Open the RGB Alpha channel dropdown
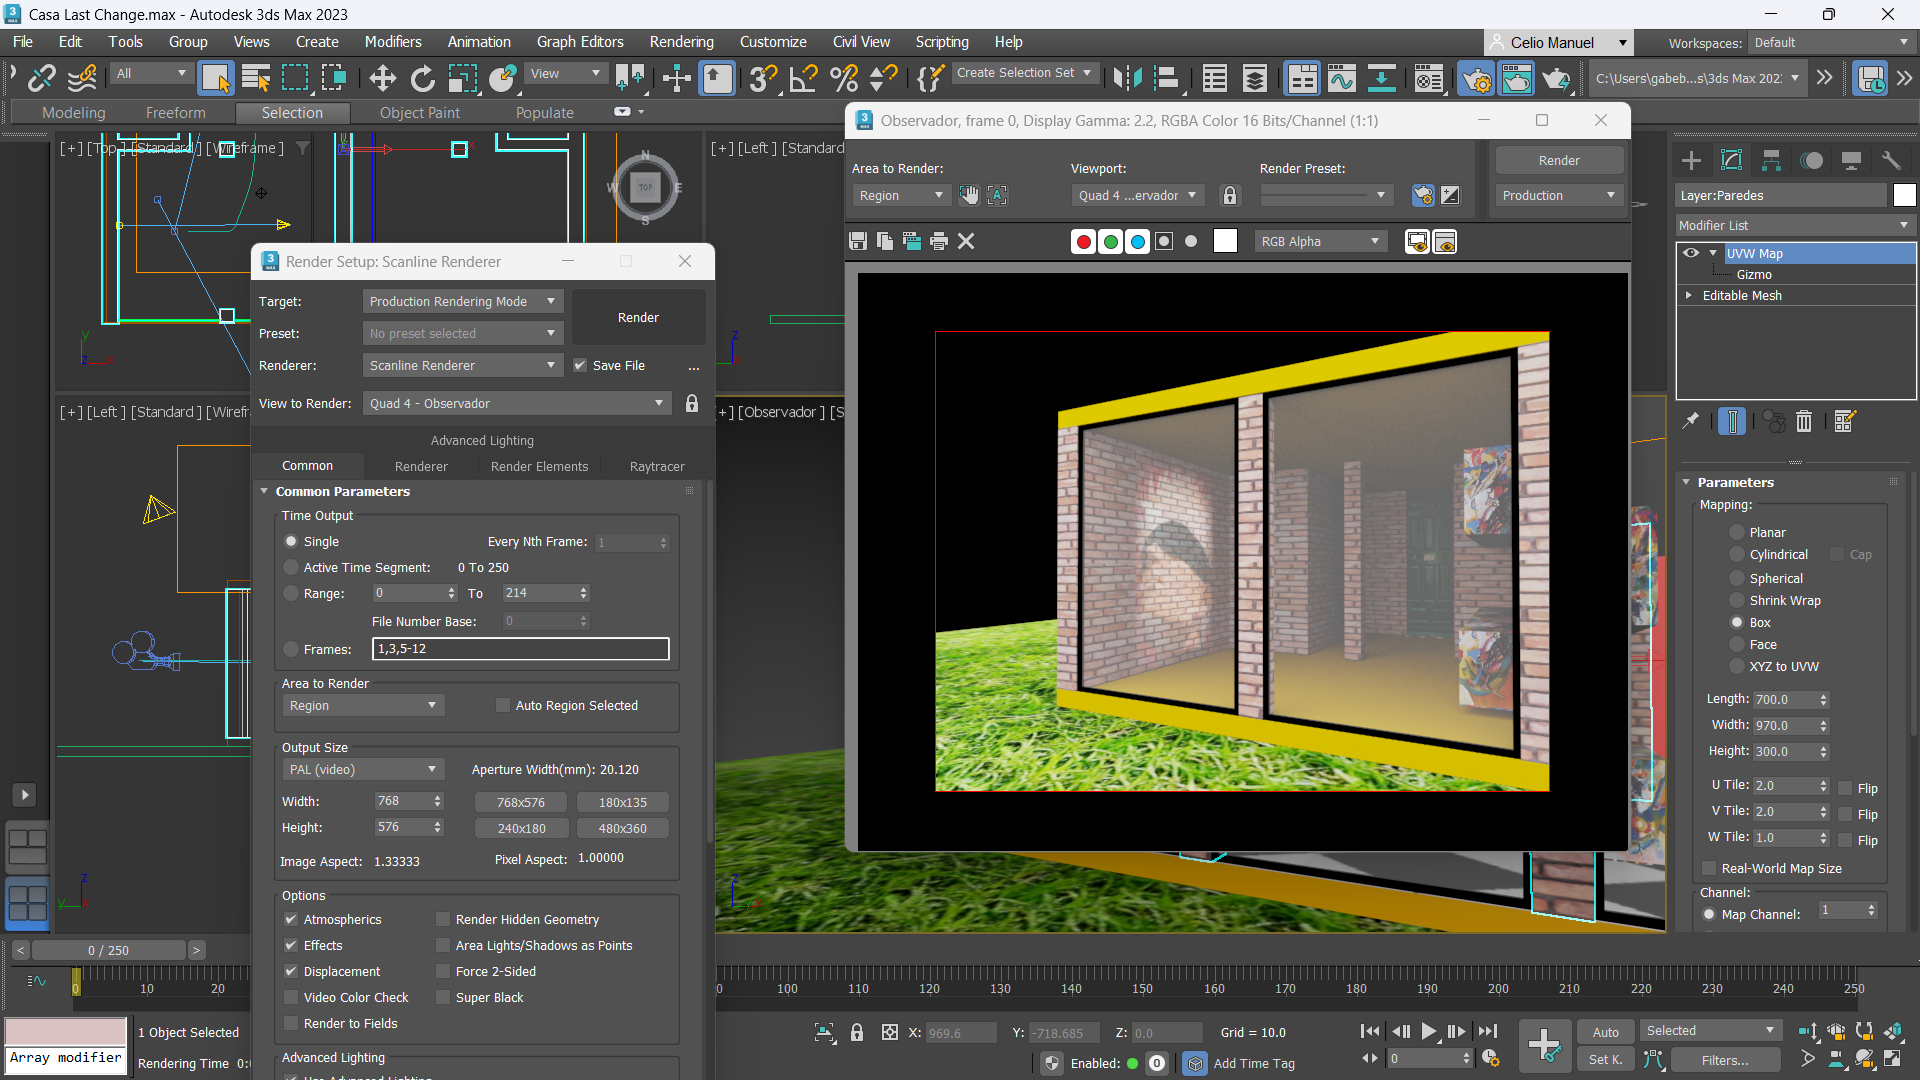This screenshot has width=1920, height=1080. pos(1320,241)
